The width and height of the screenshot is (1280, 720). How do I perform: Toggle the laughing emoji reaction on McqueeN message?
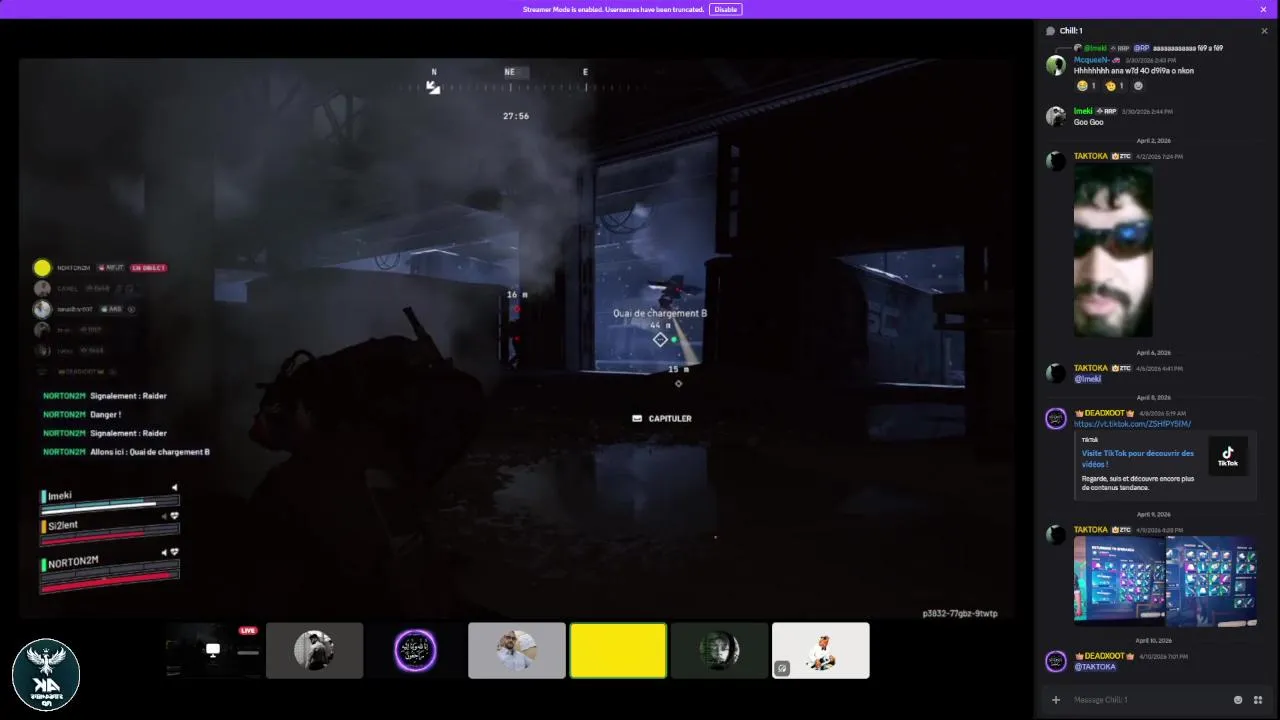tap(1086, 86)
